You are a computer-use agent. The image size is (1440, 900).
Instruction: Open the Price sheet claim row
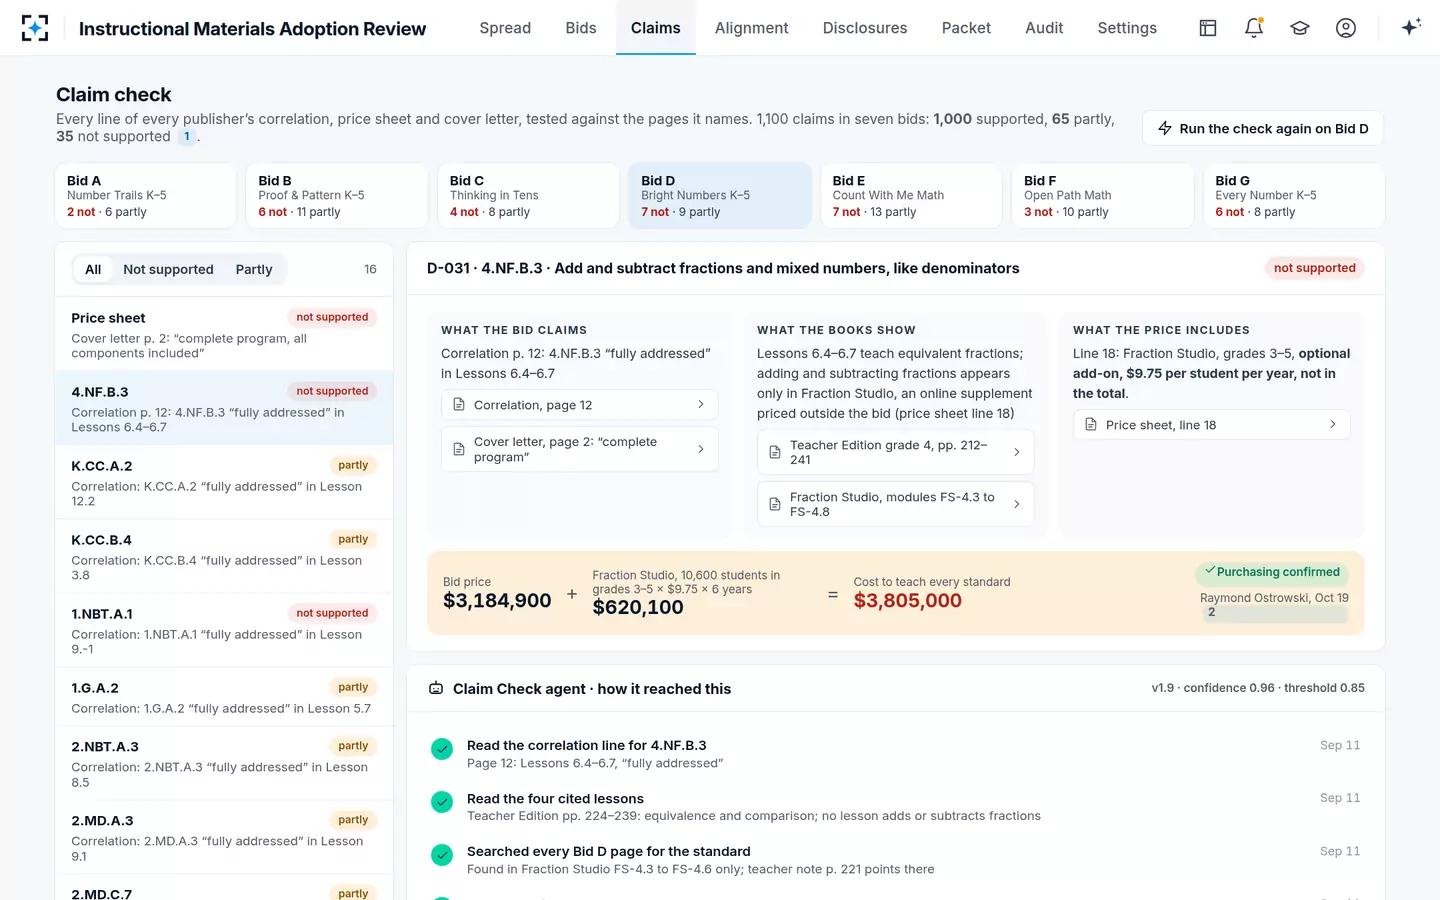(224, 334)
